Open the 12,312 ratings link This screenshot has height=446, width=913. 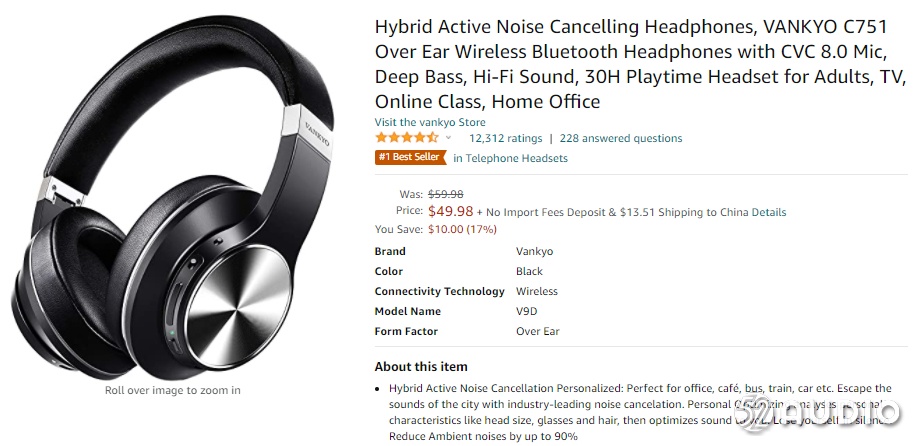pyautogui.click(x=505, y=139)
